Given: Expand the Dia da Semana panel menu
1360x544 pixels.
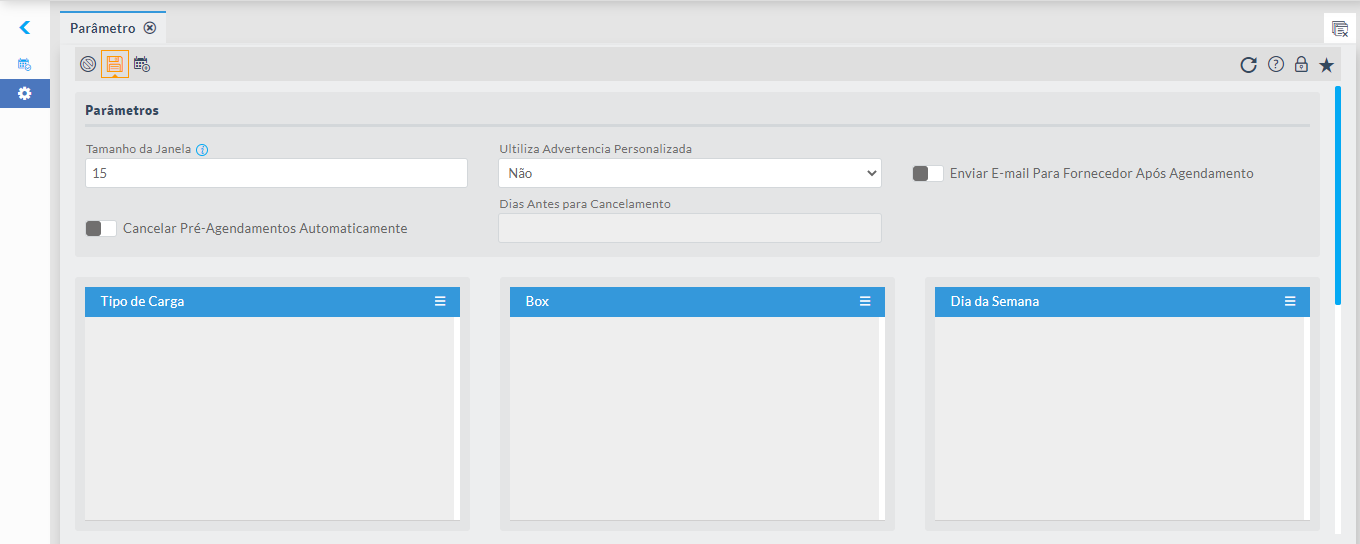Looking at the screenshot, I should (1290, 301).
